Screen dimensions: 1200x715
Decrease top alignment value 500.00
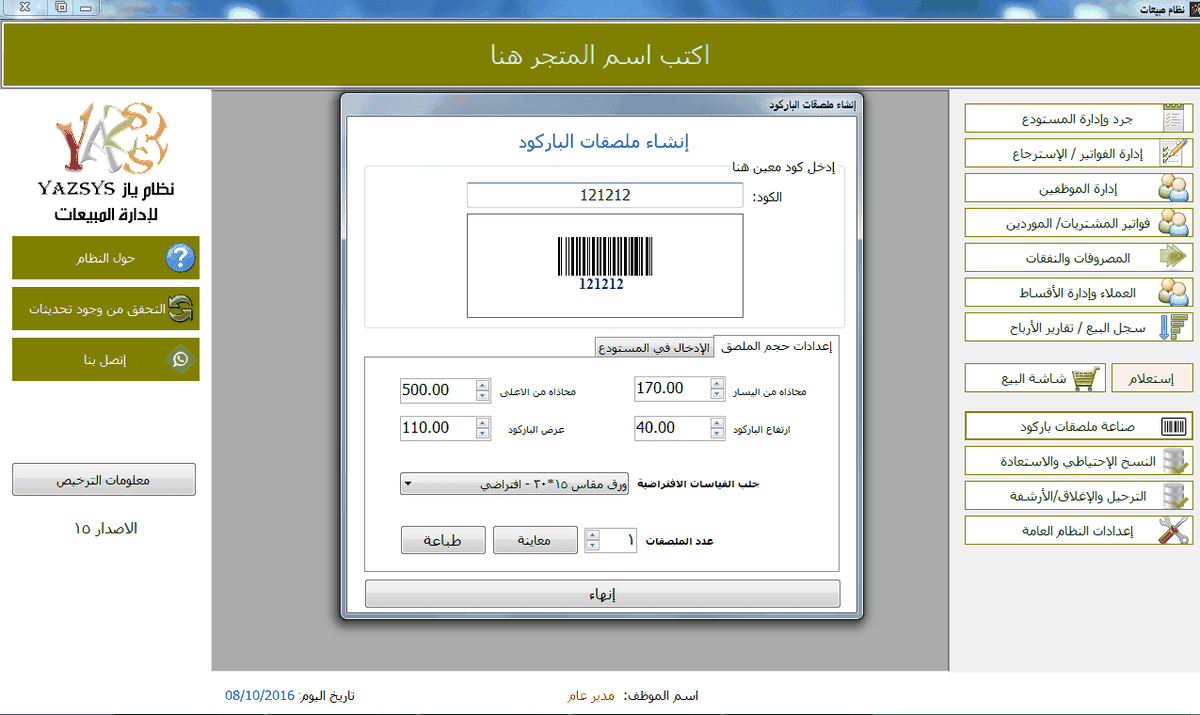(x=483, y=394)
